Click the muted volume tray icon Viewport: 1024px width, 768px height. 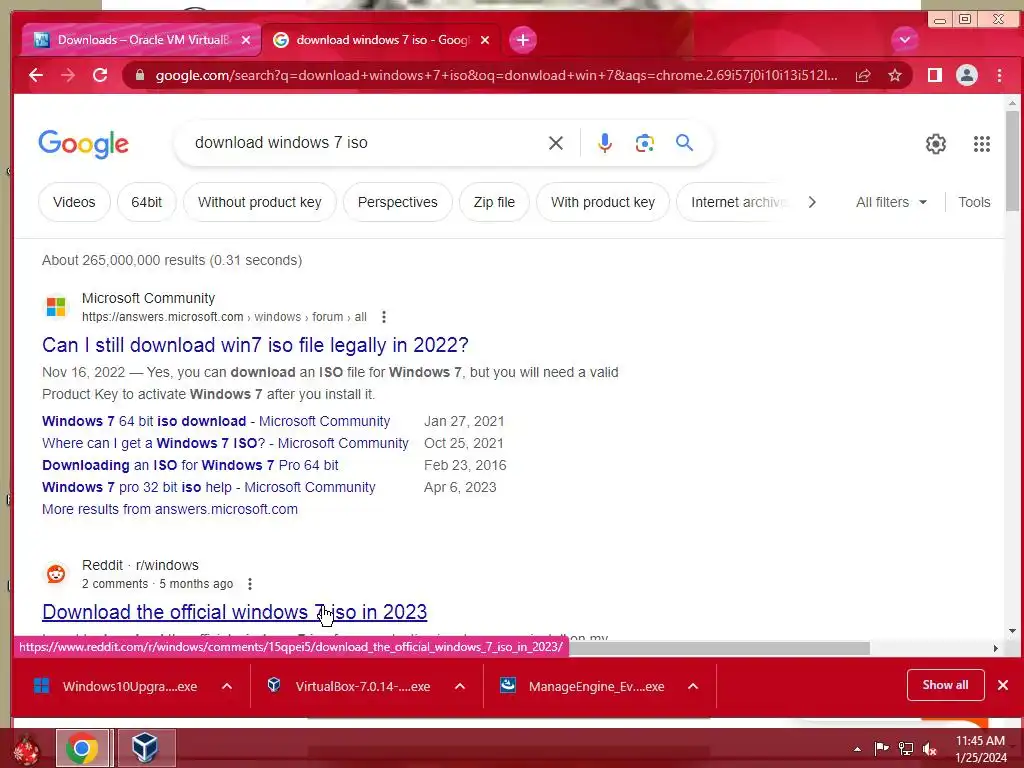tap(929, 749)
